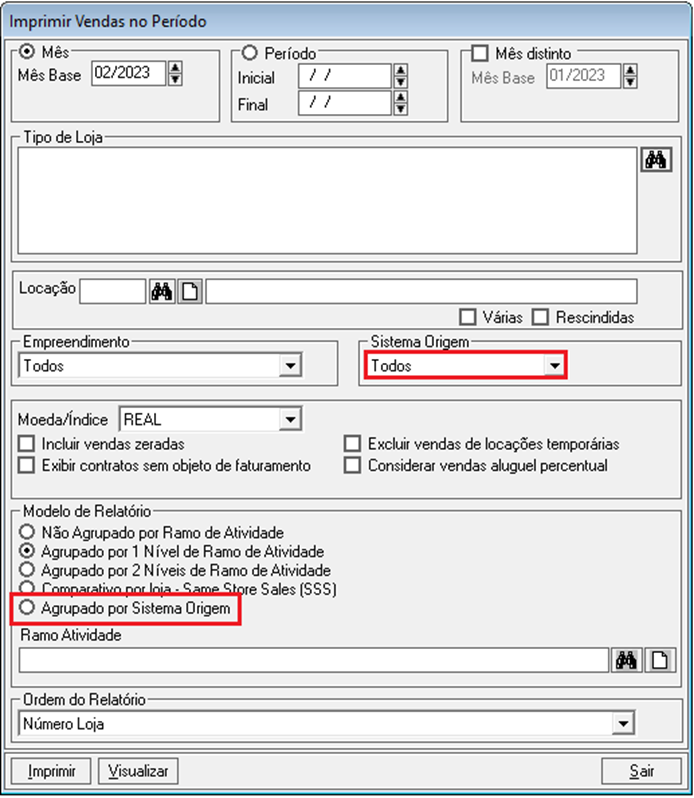Decrease the Inicial date with down arrow

point(400,82)
